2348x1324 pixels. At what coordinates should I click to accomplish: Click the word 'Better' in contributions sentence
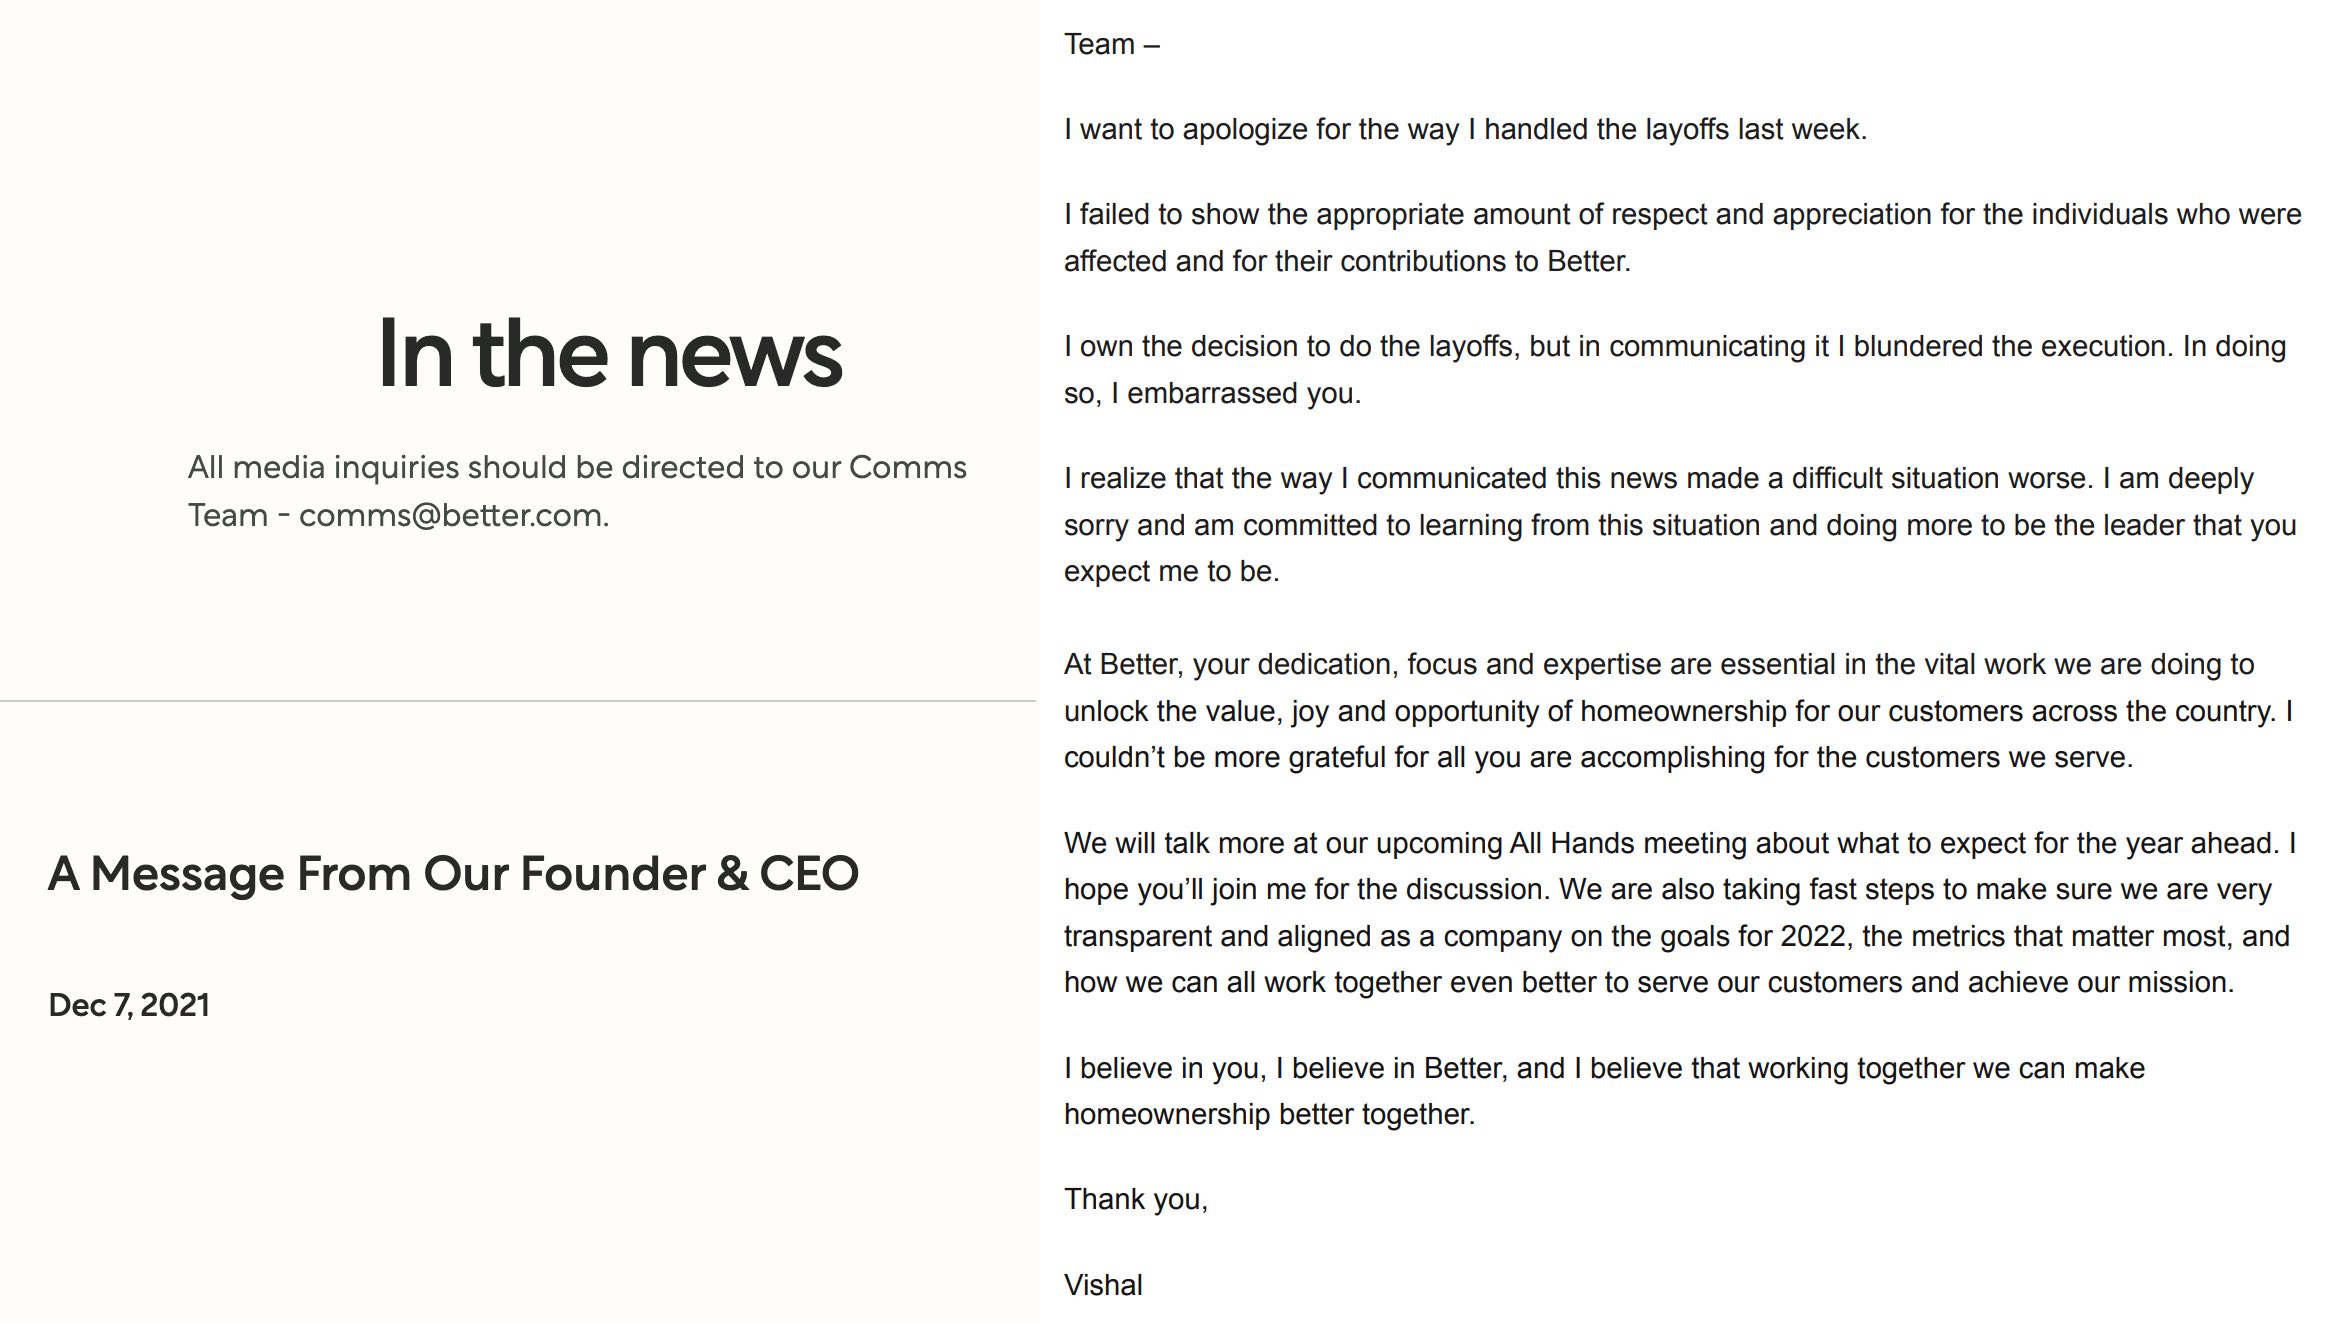pyautogui.click(x=1586, y=261)
